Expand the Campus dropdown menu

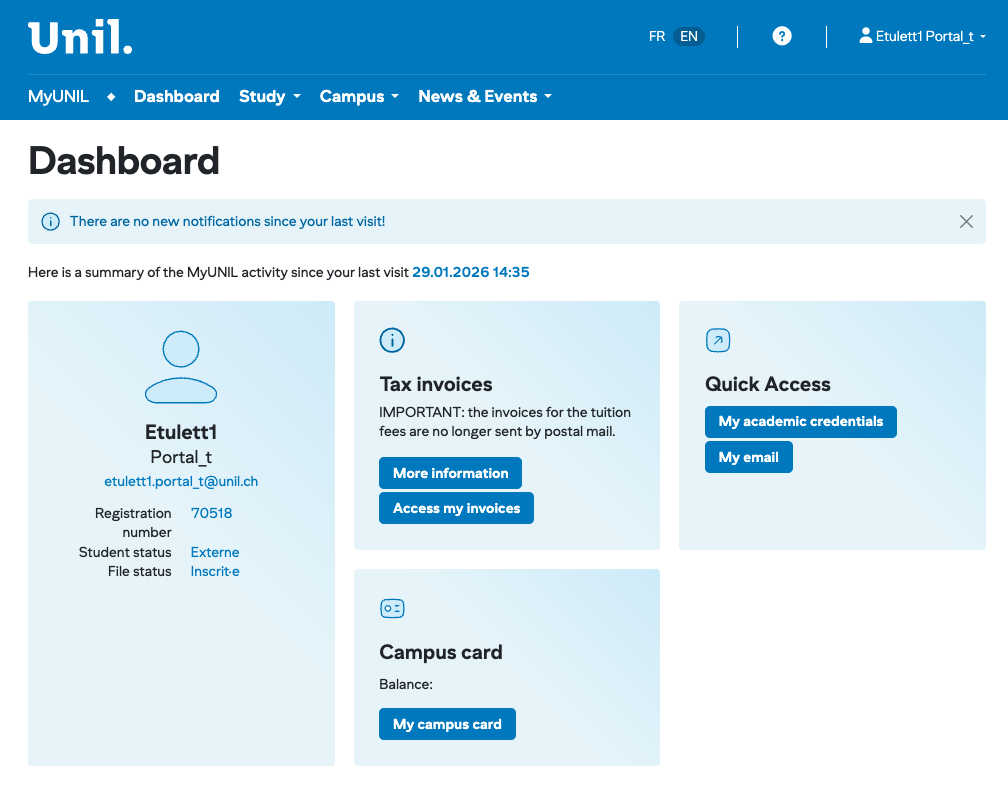tap(358, 97)
